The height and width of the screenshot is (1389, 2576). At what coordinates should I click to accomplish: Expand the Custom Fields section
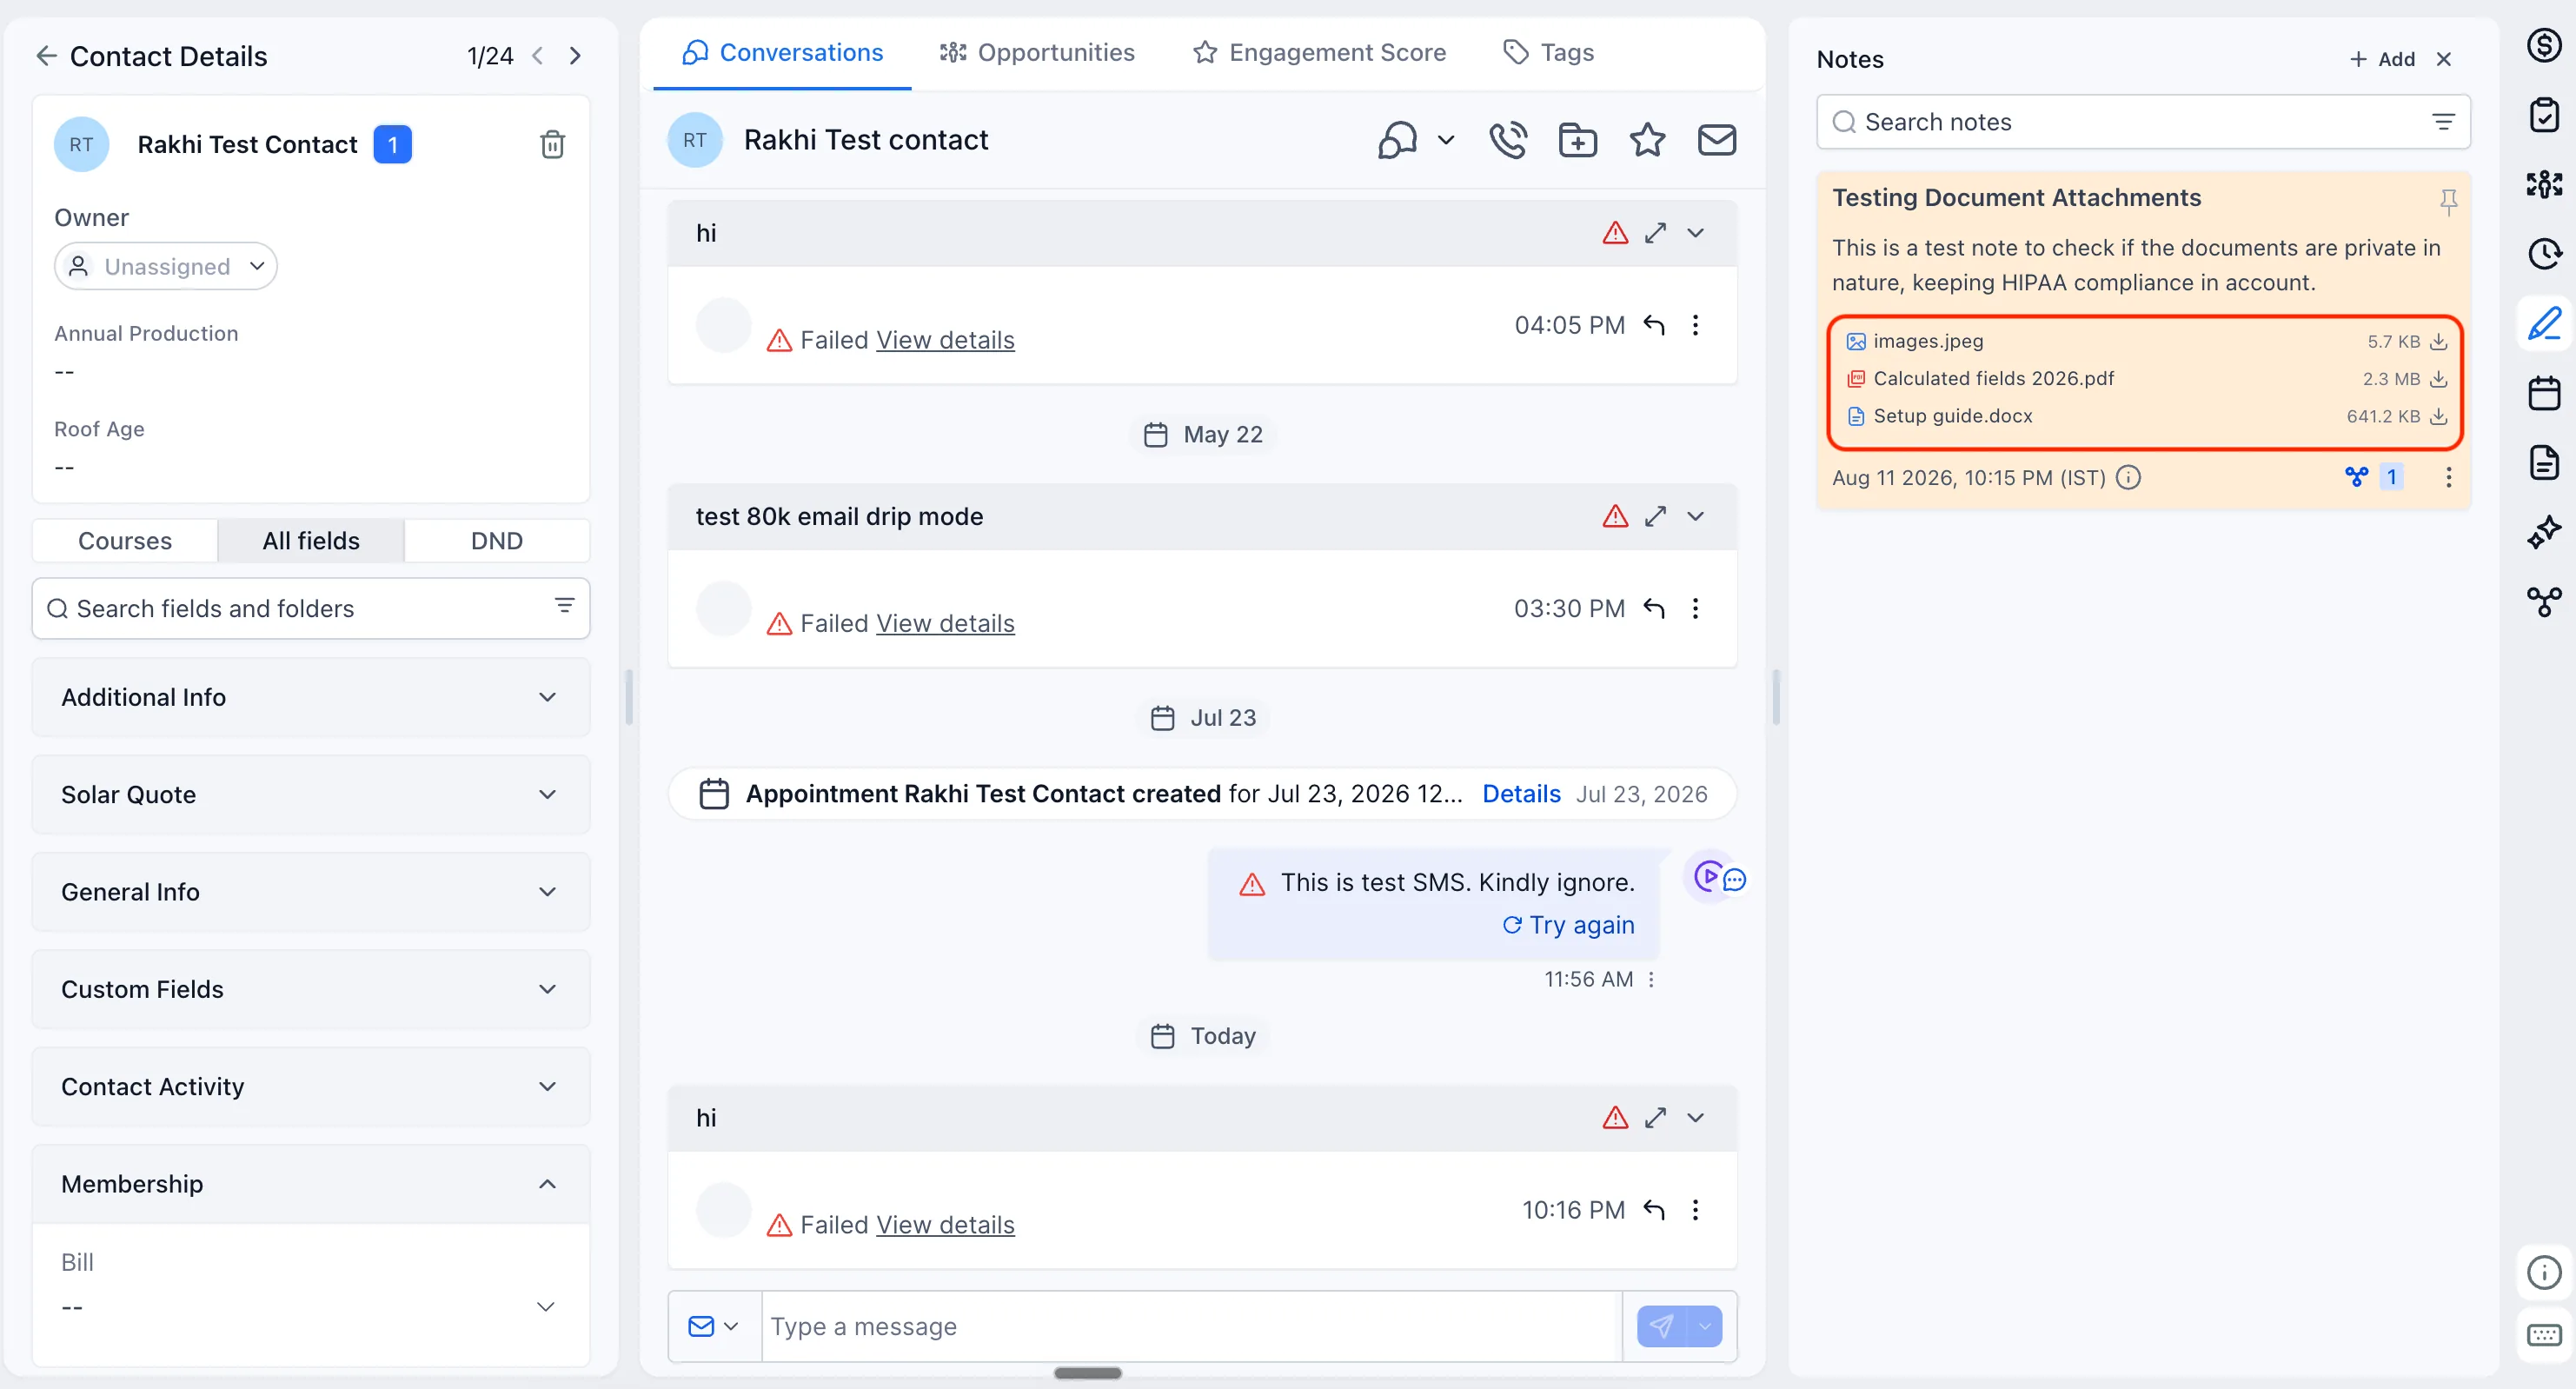point(311,989)
